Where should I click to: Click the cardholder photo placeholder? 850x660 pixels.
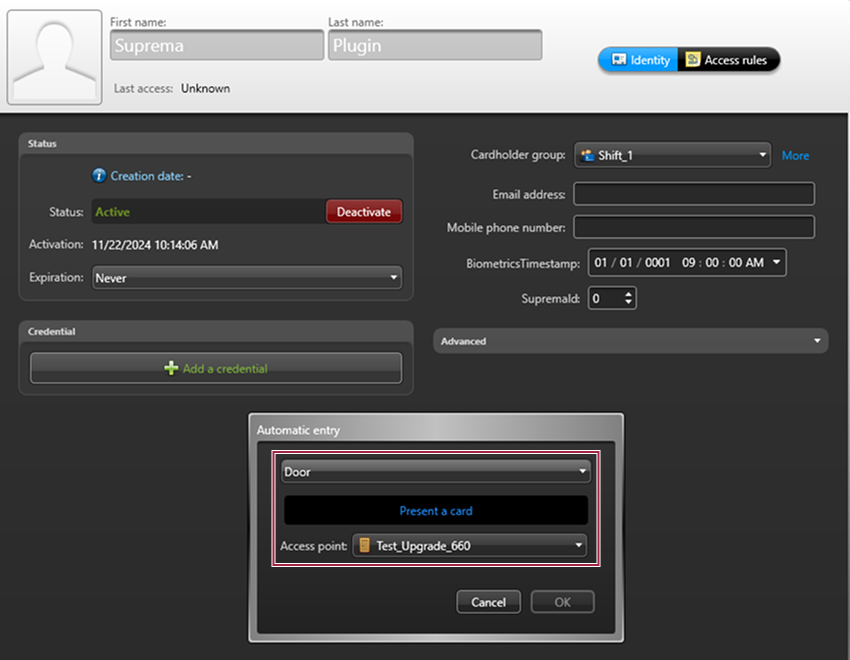coord(54,58)
